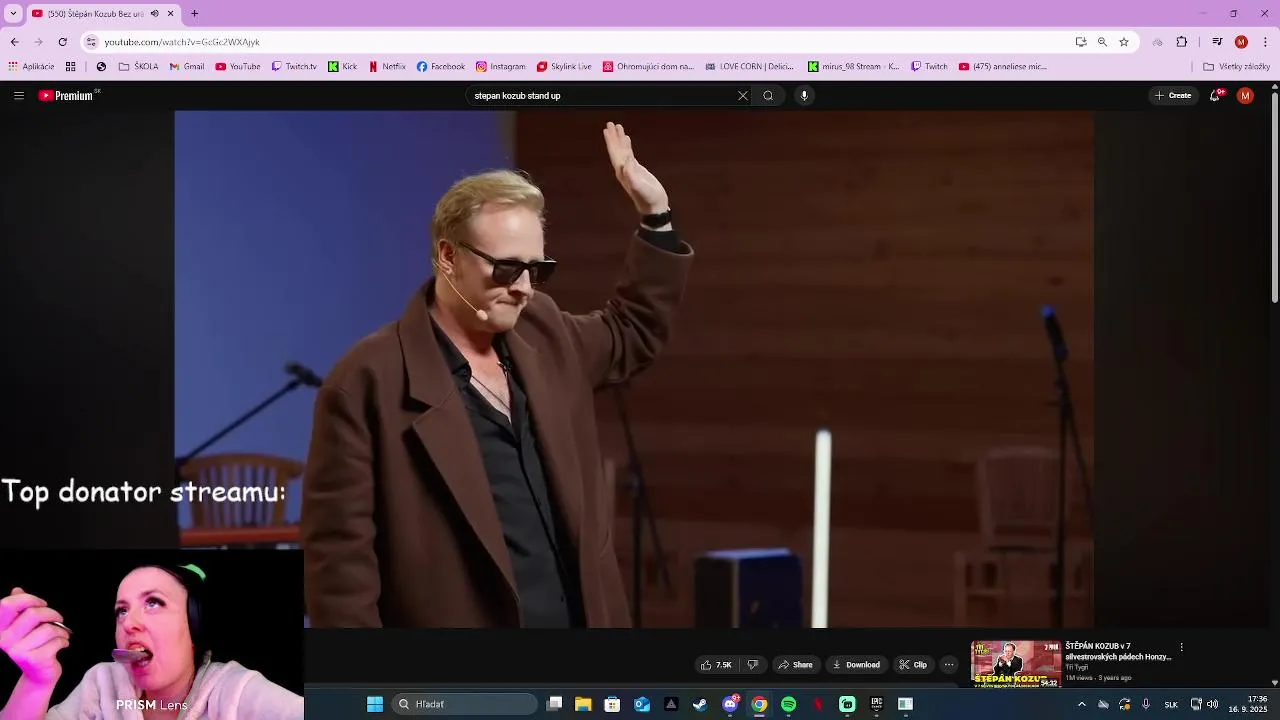This screenshot has width=1280, height=720.
Task: Open the LOVE CORN bookmark
Action: (x=749, y=67)
